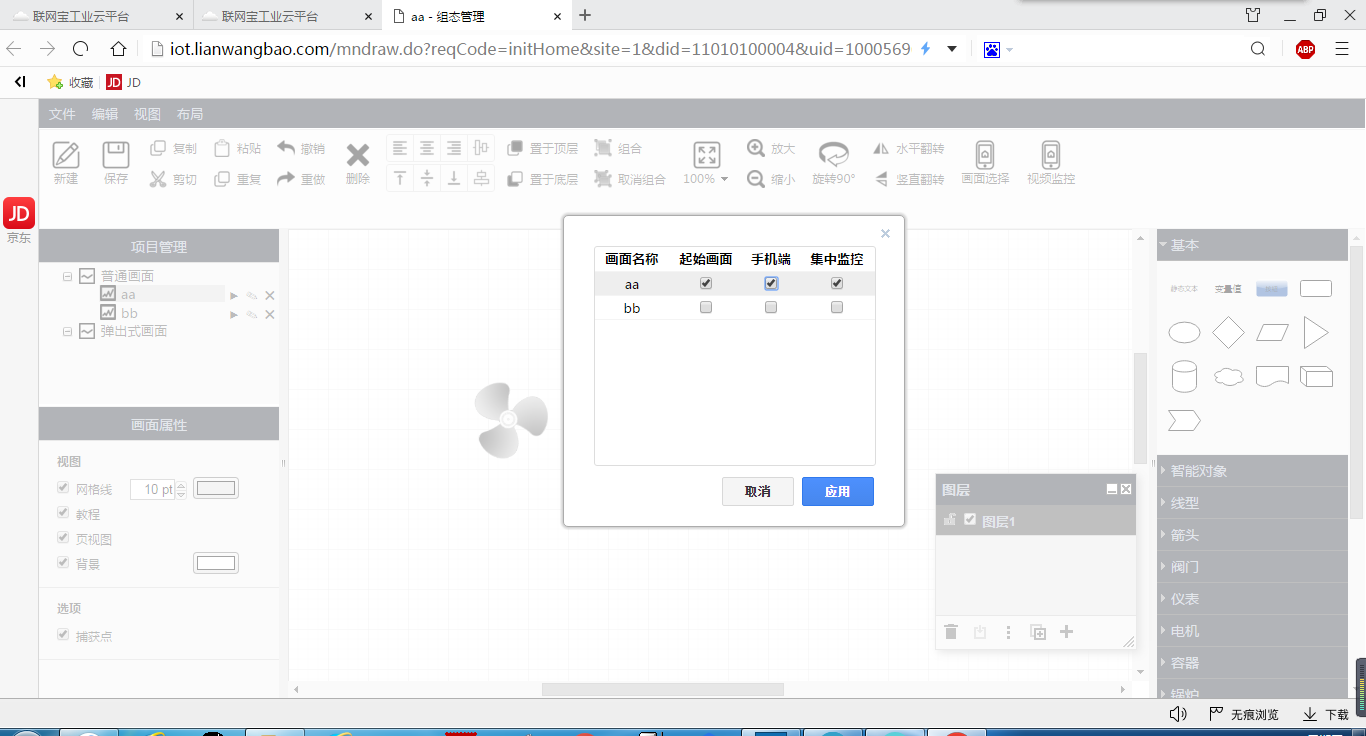Viewport: 1366px width, 736px height.
Task: Toggle the 网格线 grid lines checkbox
Action: point(63,489)
